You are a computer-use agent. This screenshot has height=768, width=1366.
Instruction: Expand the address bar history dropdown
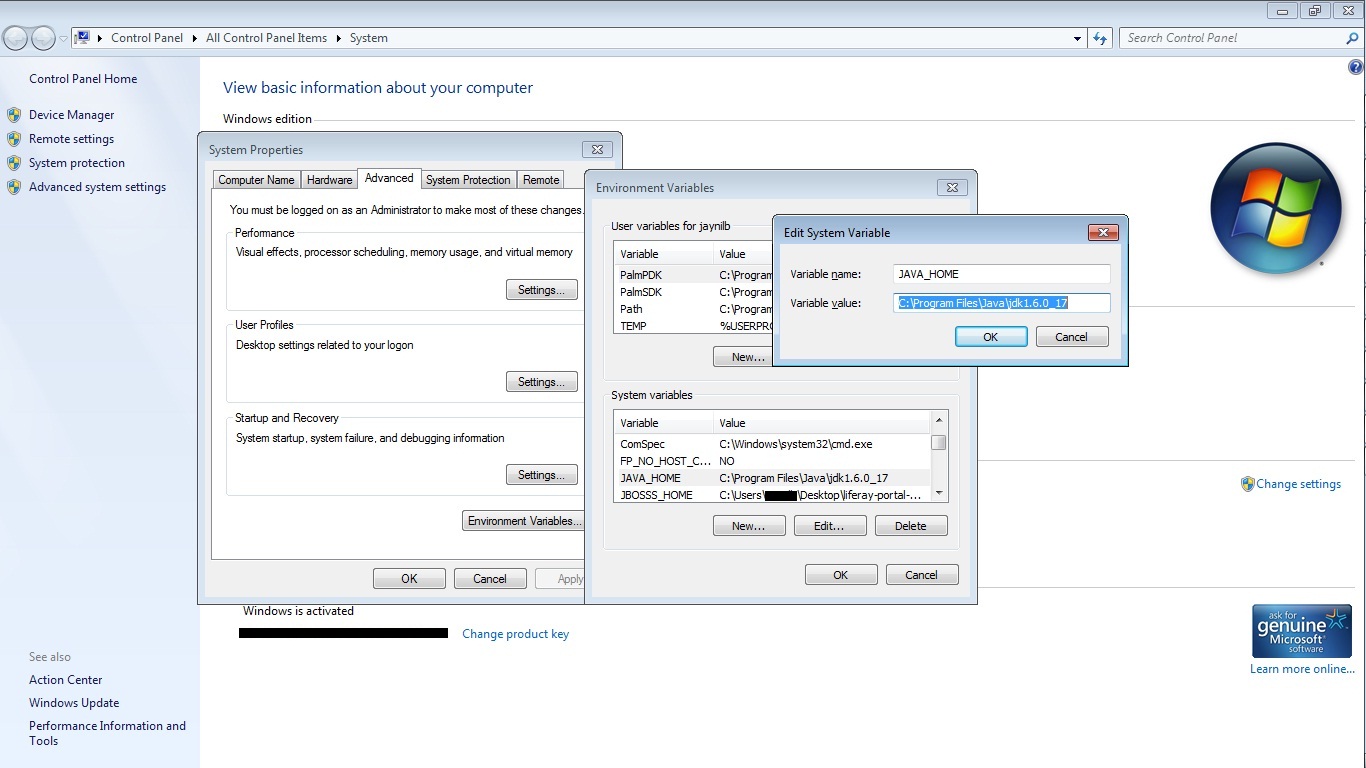coord(1077,38)
